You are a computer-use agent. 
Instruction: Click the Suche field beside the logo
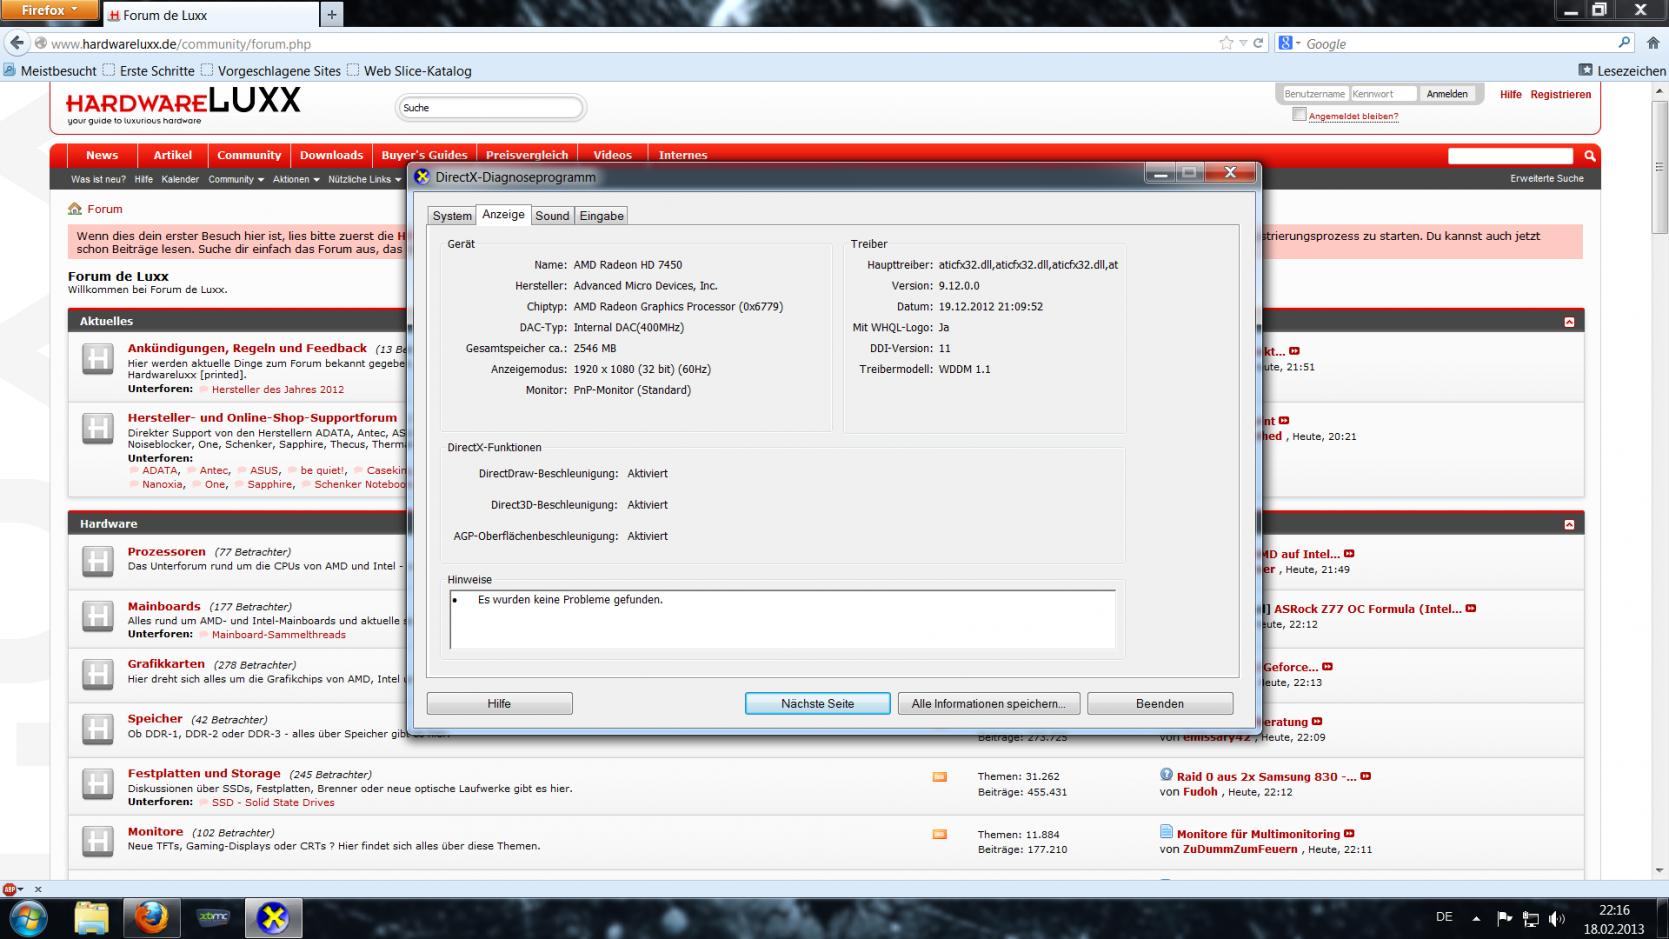click(491, 107)
